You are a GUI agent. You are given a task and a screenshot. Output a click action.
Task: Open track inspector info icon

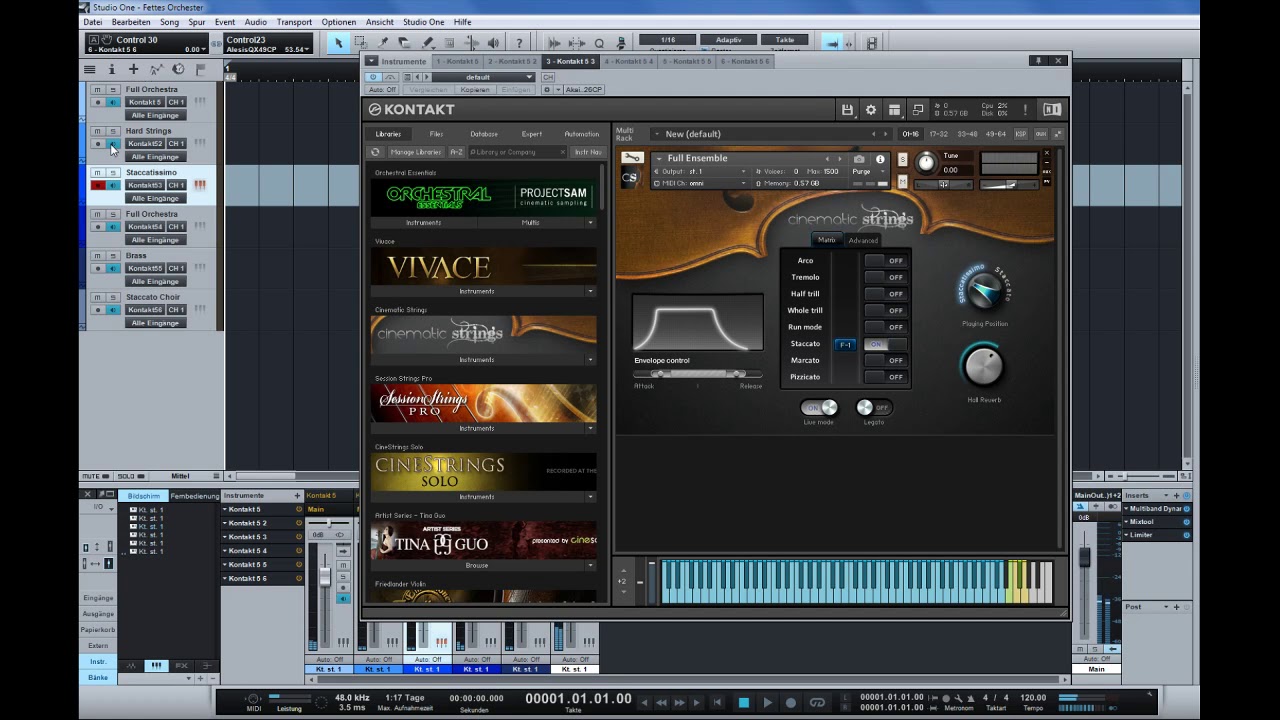click(111, 69)
